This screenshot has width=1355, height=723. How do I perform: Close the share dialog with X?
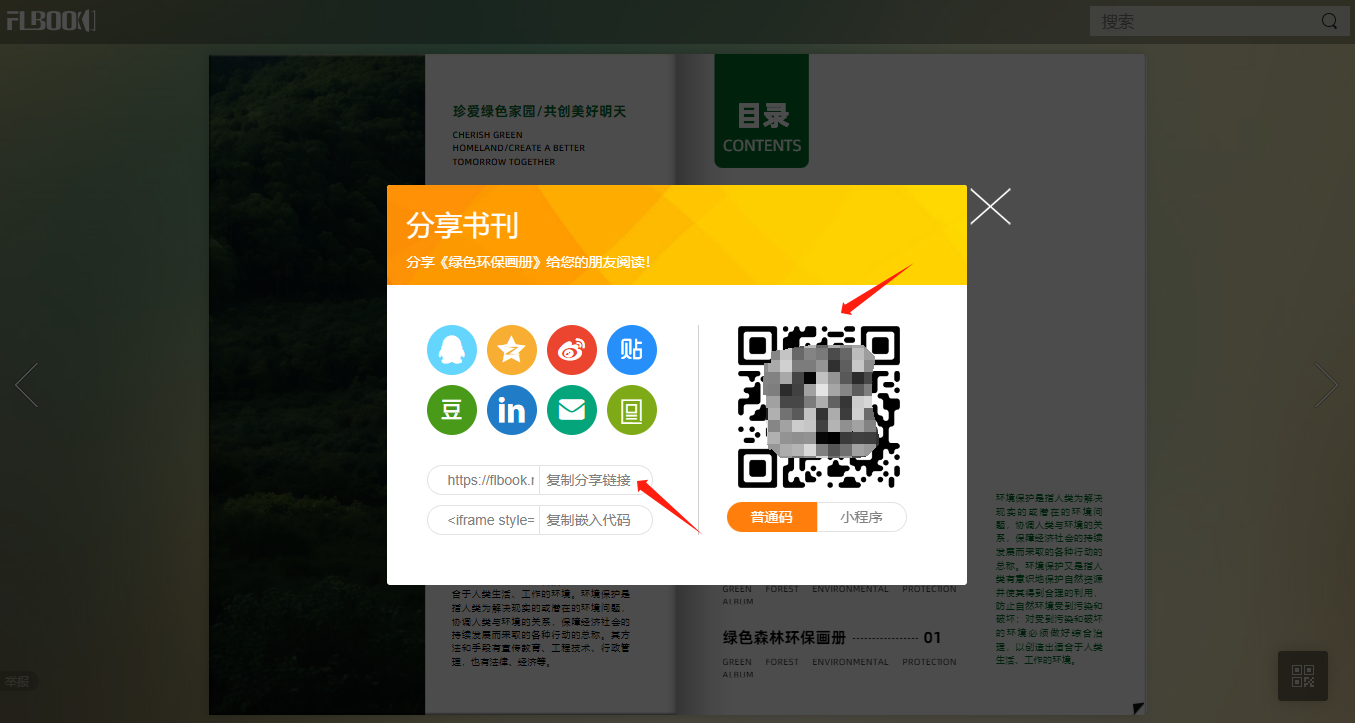(990, 206)
